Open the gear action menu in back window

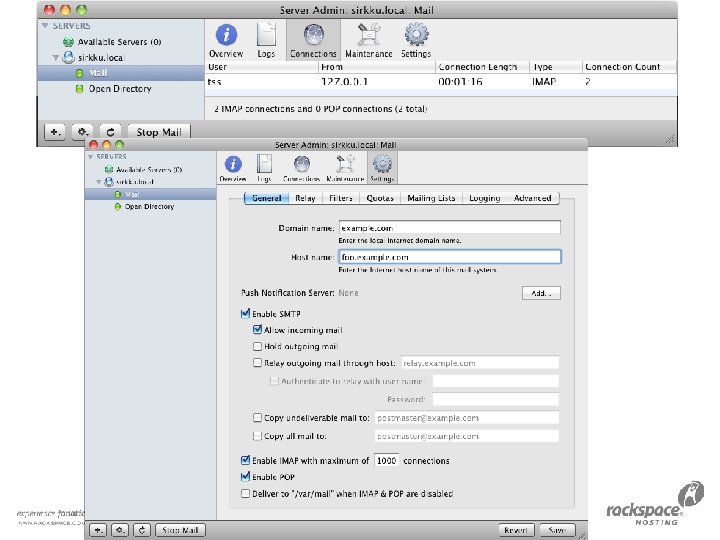[83, 132]
